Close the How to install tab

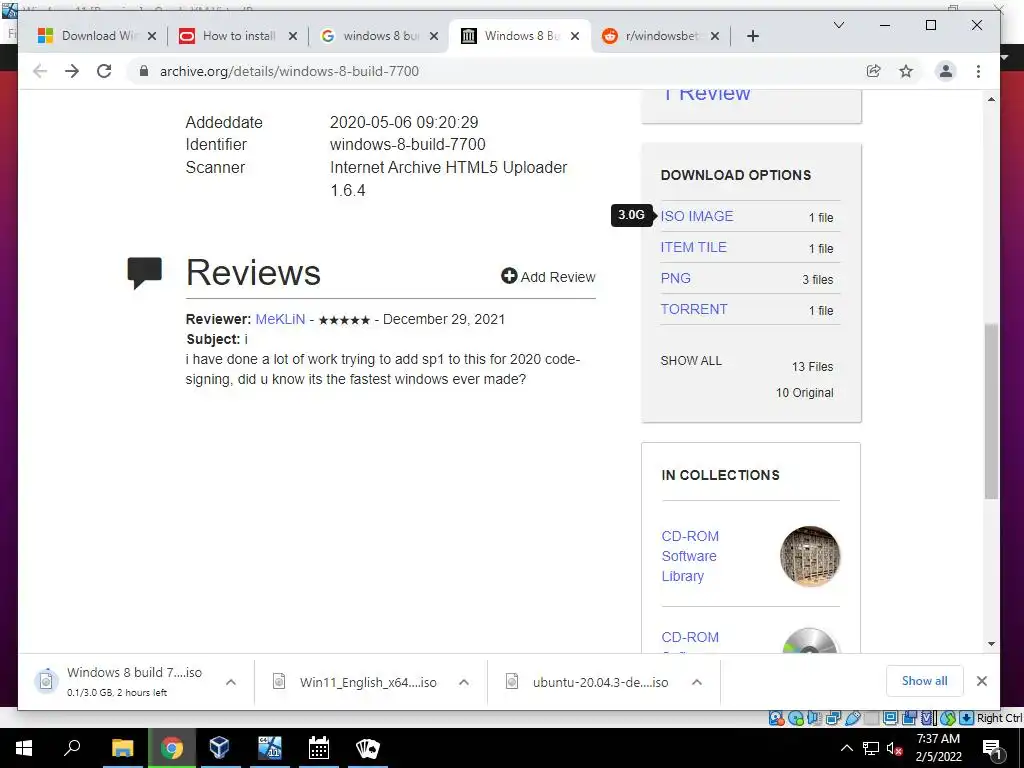(293, 36)
